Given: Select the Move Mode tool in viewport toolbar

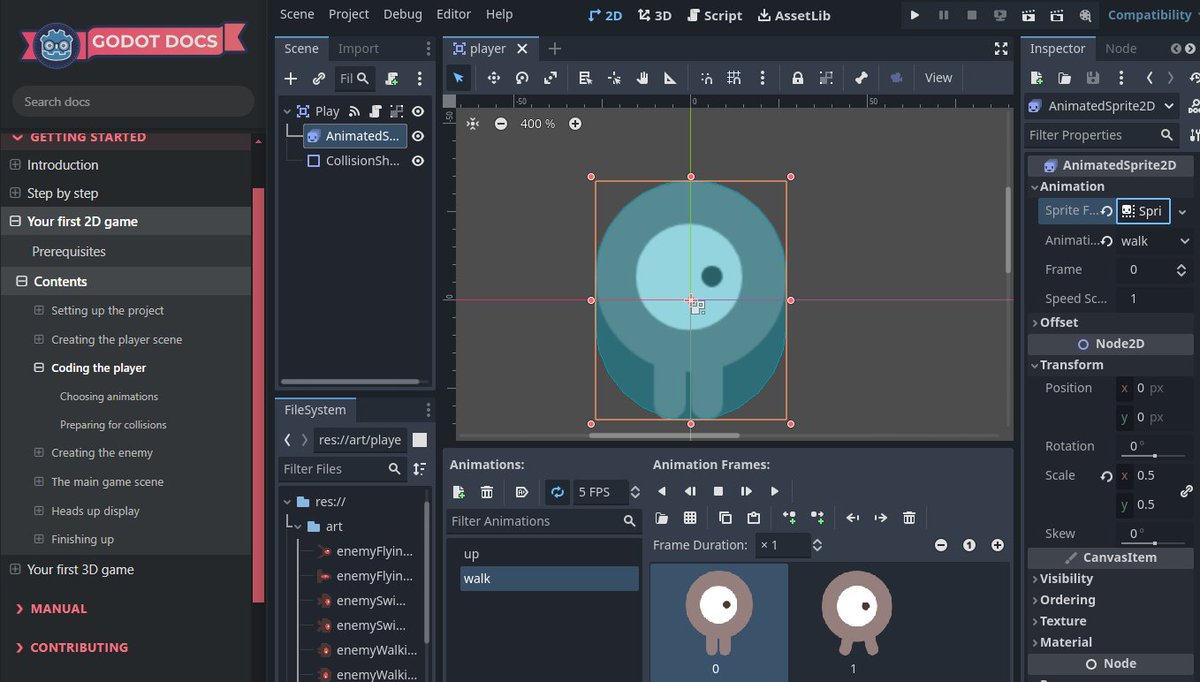Looking at the screenshot, I should 493,78.
